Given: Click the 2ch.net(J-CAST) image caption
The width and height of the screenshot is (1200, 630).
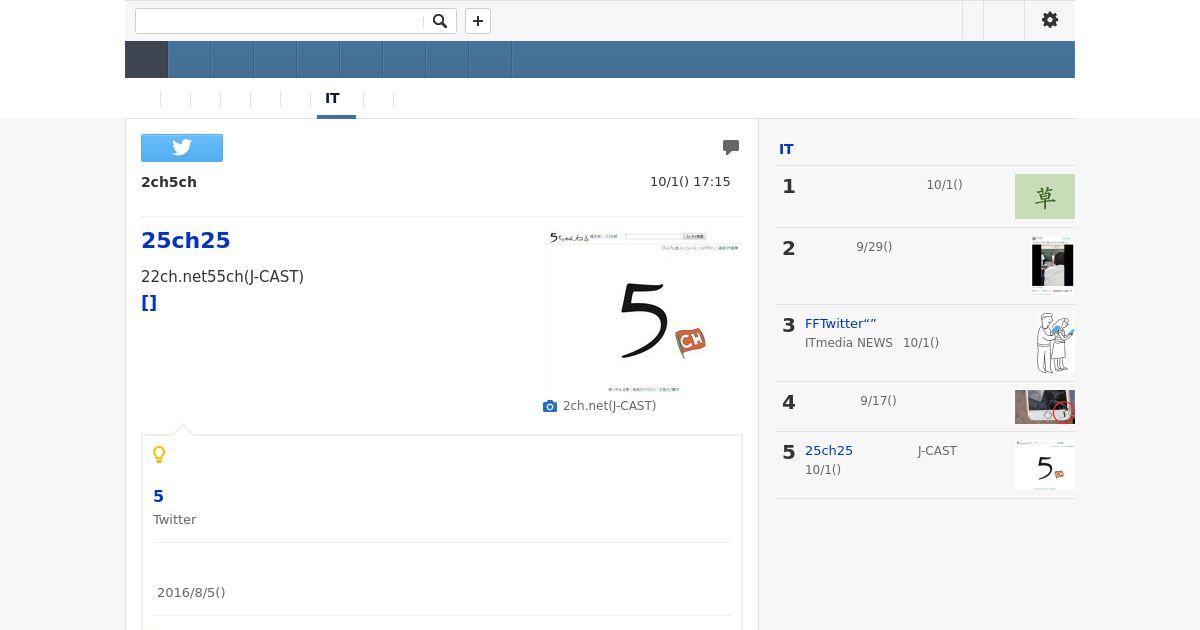Looking at the screenshot, I should 609,406.
